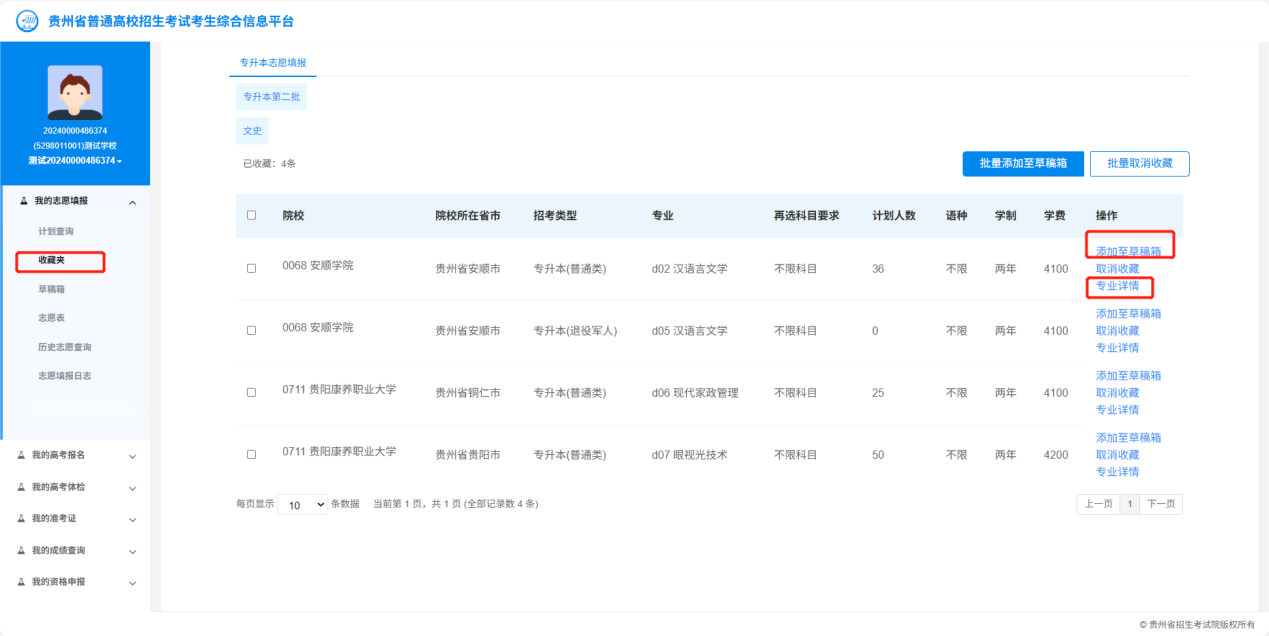This screenshot has height=636, width=1269.
Task: Open the rows-per-page dropdown showing 10
Action: [x=302, y=505]
